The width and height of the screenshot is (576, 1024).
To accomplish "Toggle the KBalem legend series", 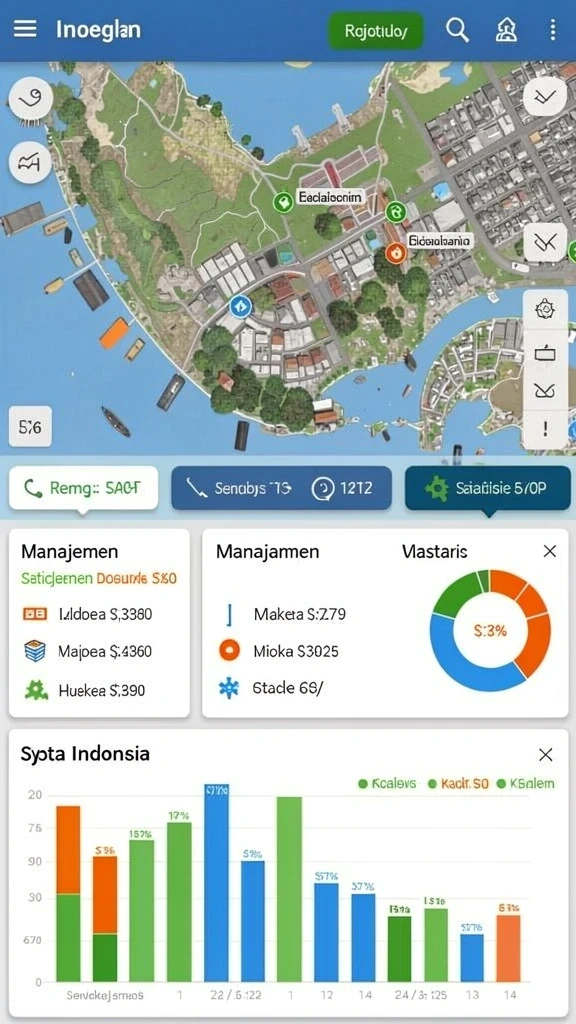I will tap(526, 784).
